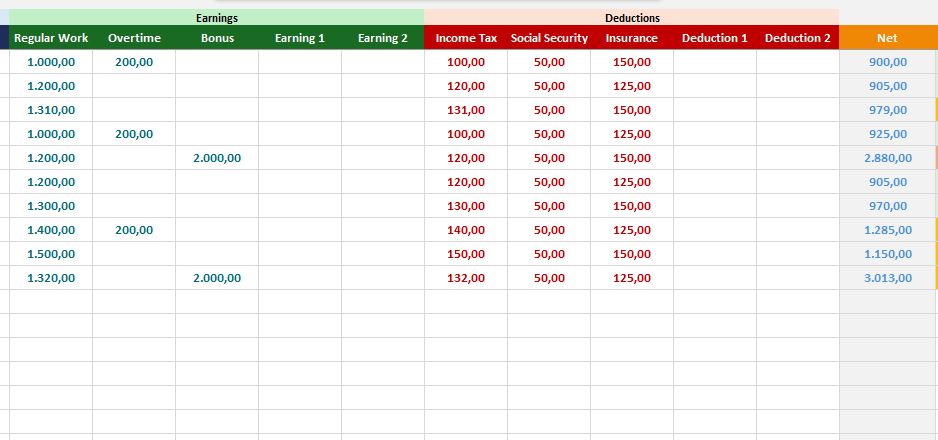Select the Income Tax column header
Screen dimensions: 938x440
click(x=466, y=38)
